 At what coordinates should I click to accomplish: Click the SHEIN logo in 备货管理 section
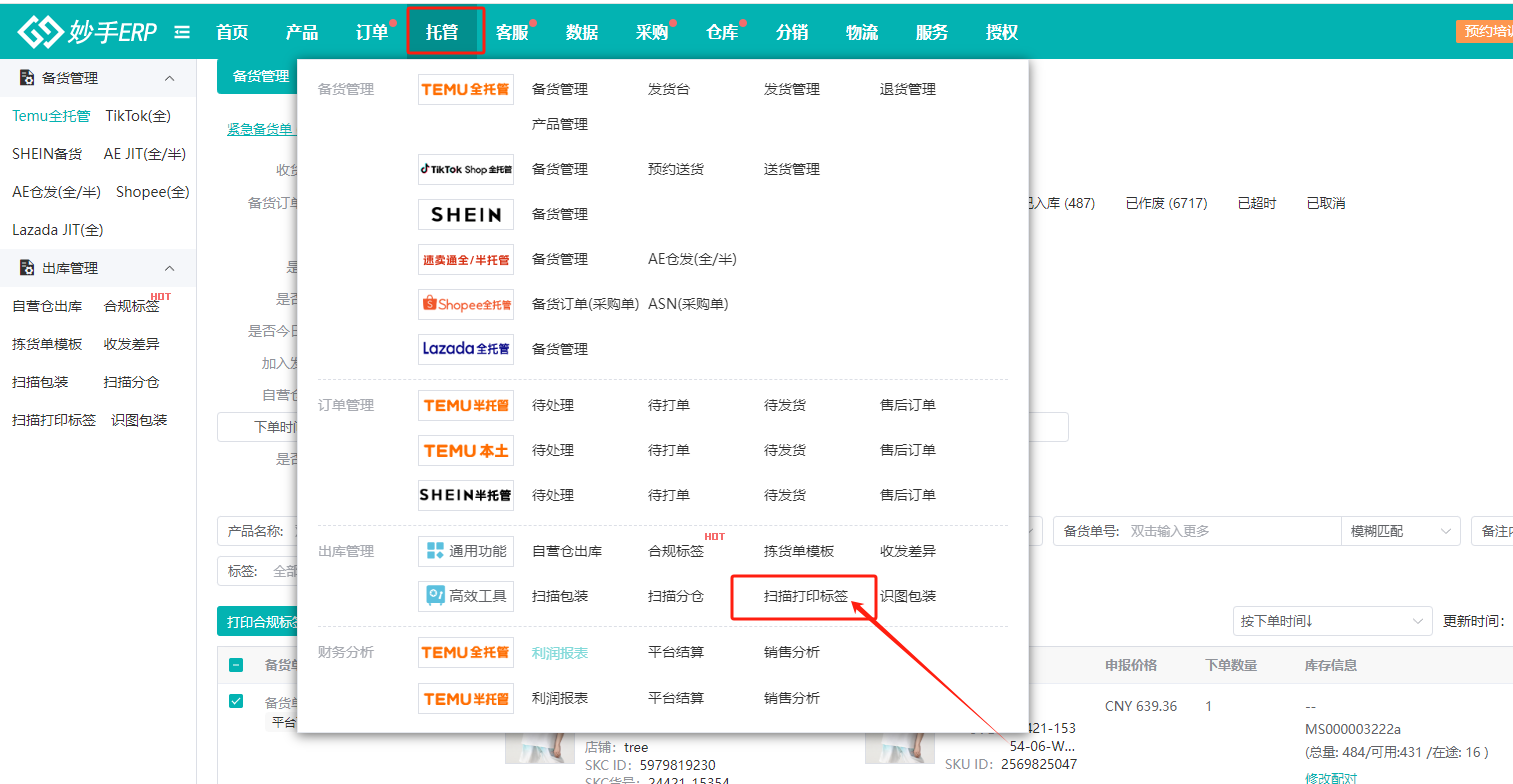click(466, 214)
